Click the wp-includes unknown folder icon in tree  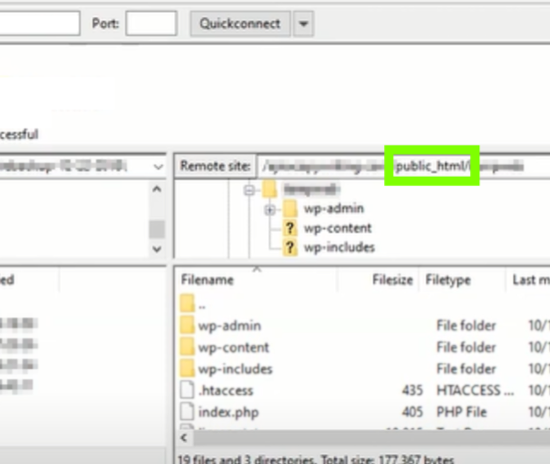[290, 248]
